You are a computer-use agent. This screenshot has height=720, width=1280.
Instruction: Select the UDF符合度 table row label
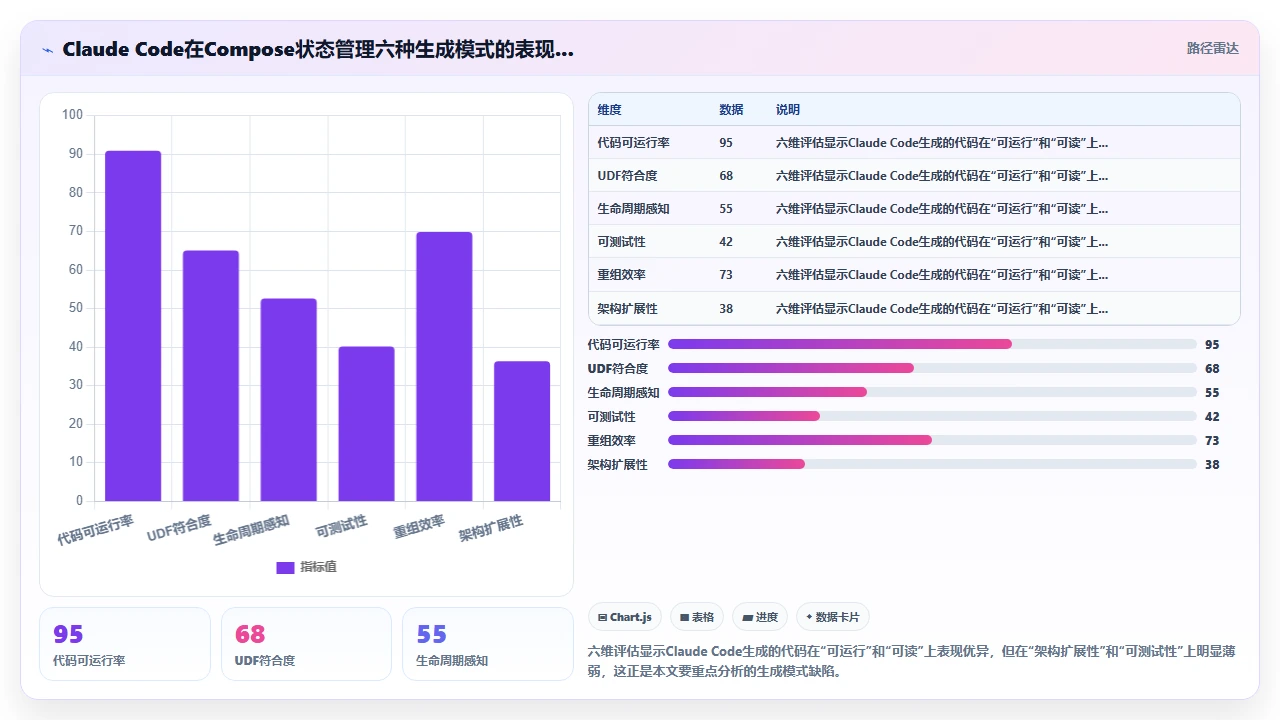[628, 176]
